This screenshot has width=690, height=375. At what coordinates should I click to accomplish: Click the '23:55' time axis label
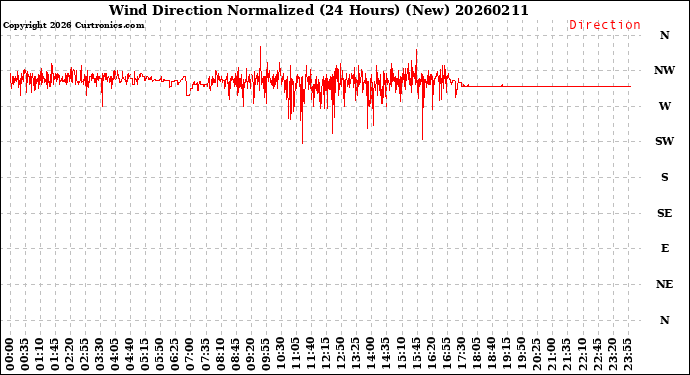pos(627,355)
